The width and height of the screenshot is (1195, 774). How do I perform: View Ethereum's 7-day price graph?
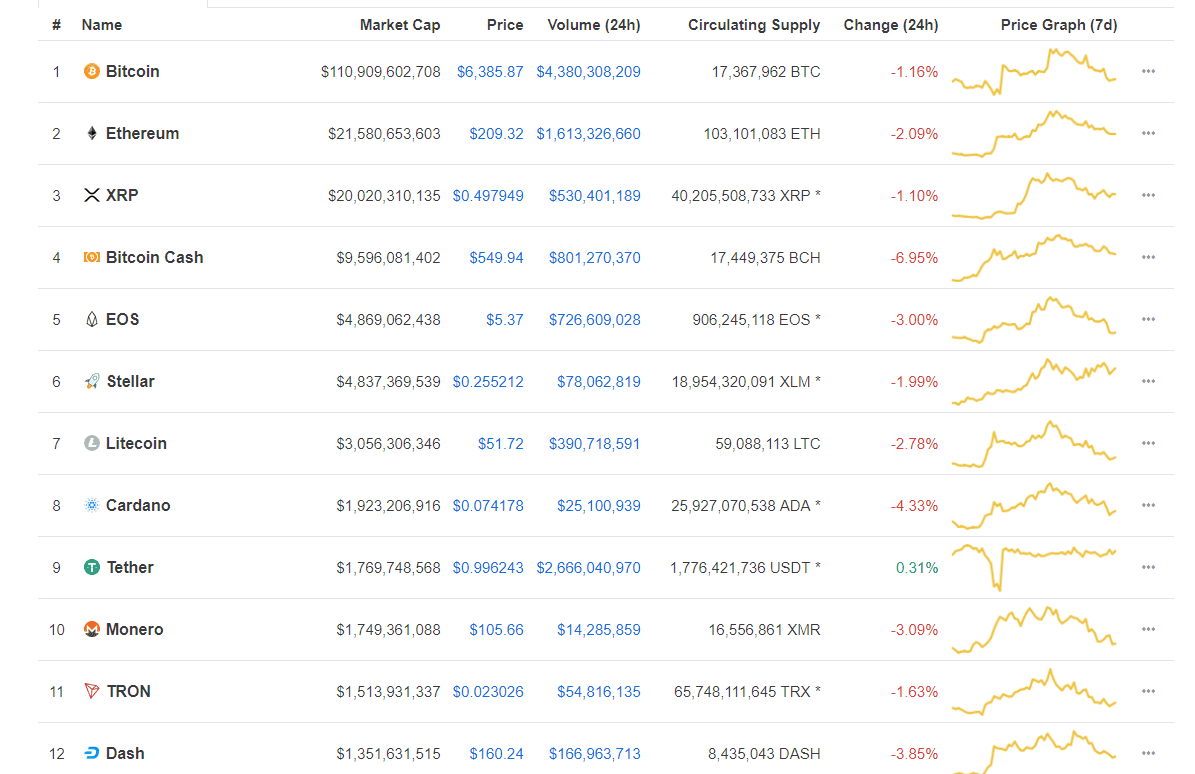[1034, 133]
